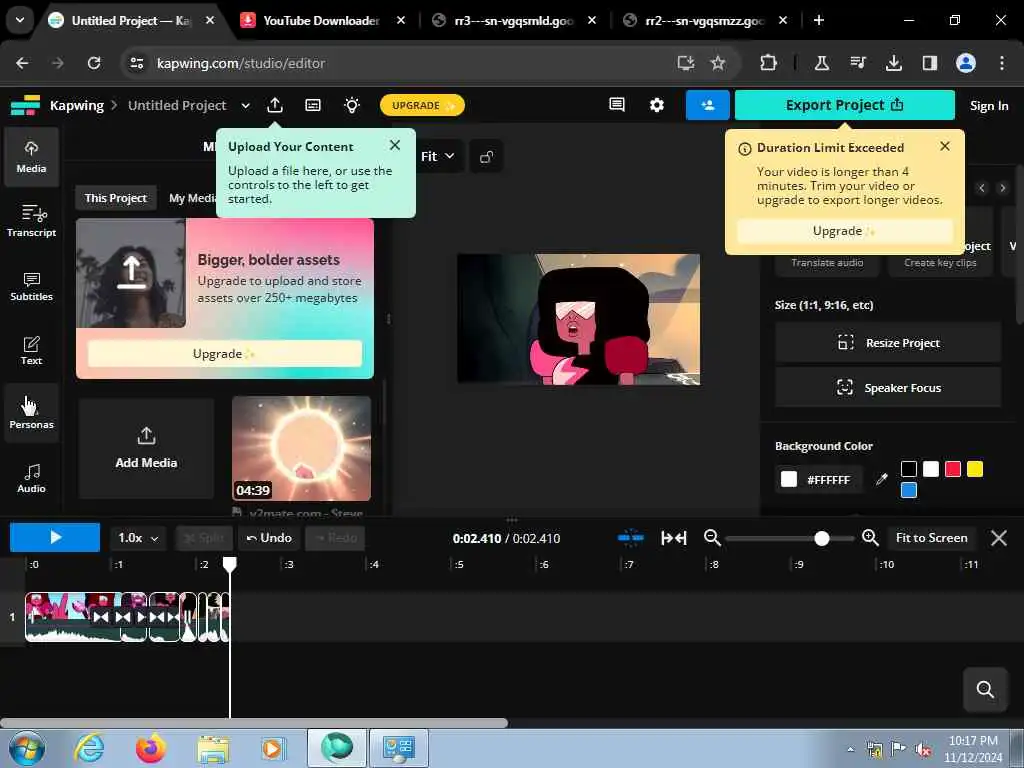Select the blue background color swatch
Viewport: 1024px width, 768px height.
tap(908, 490)
